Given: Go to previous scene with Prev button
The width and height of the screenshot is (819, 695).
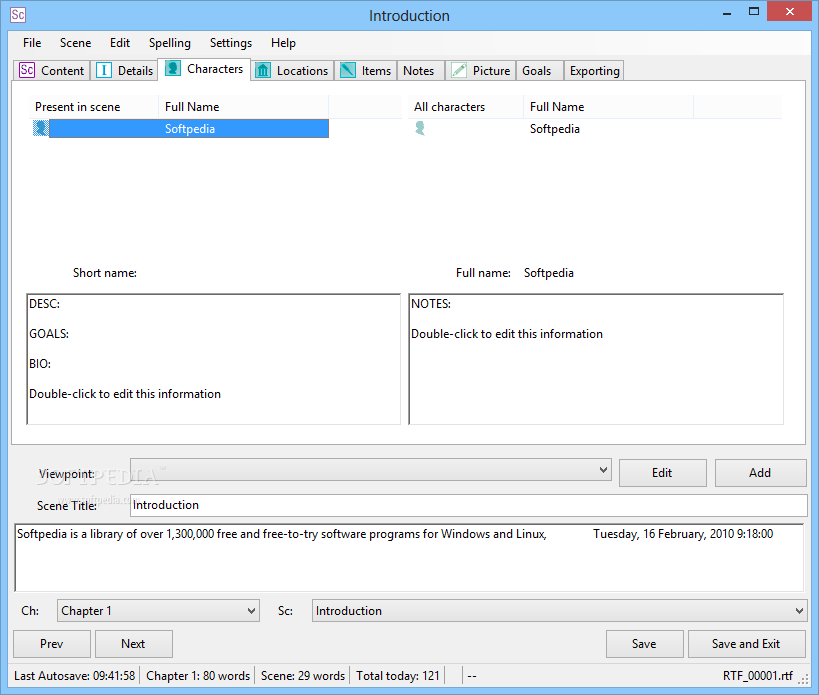Looking at the screenshot, I should [52, 644].
